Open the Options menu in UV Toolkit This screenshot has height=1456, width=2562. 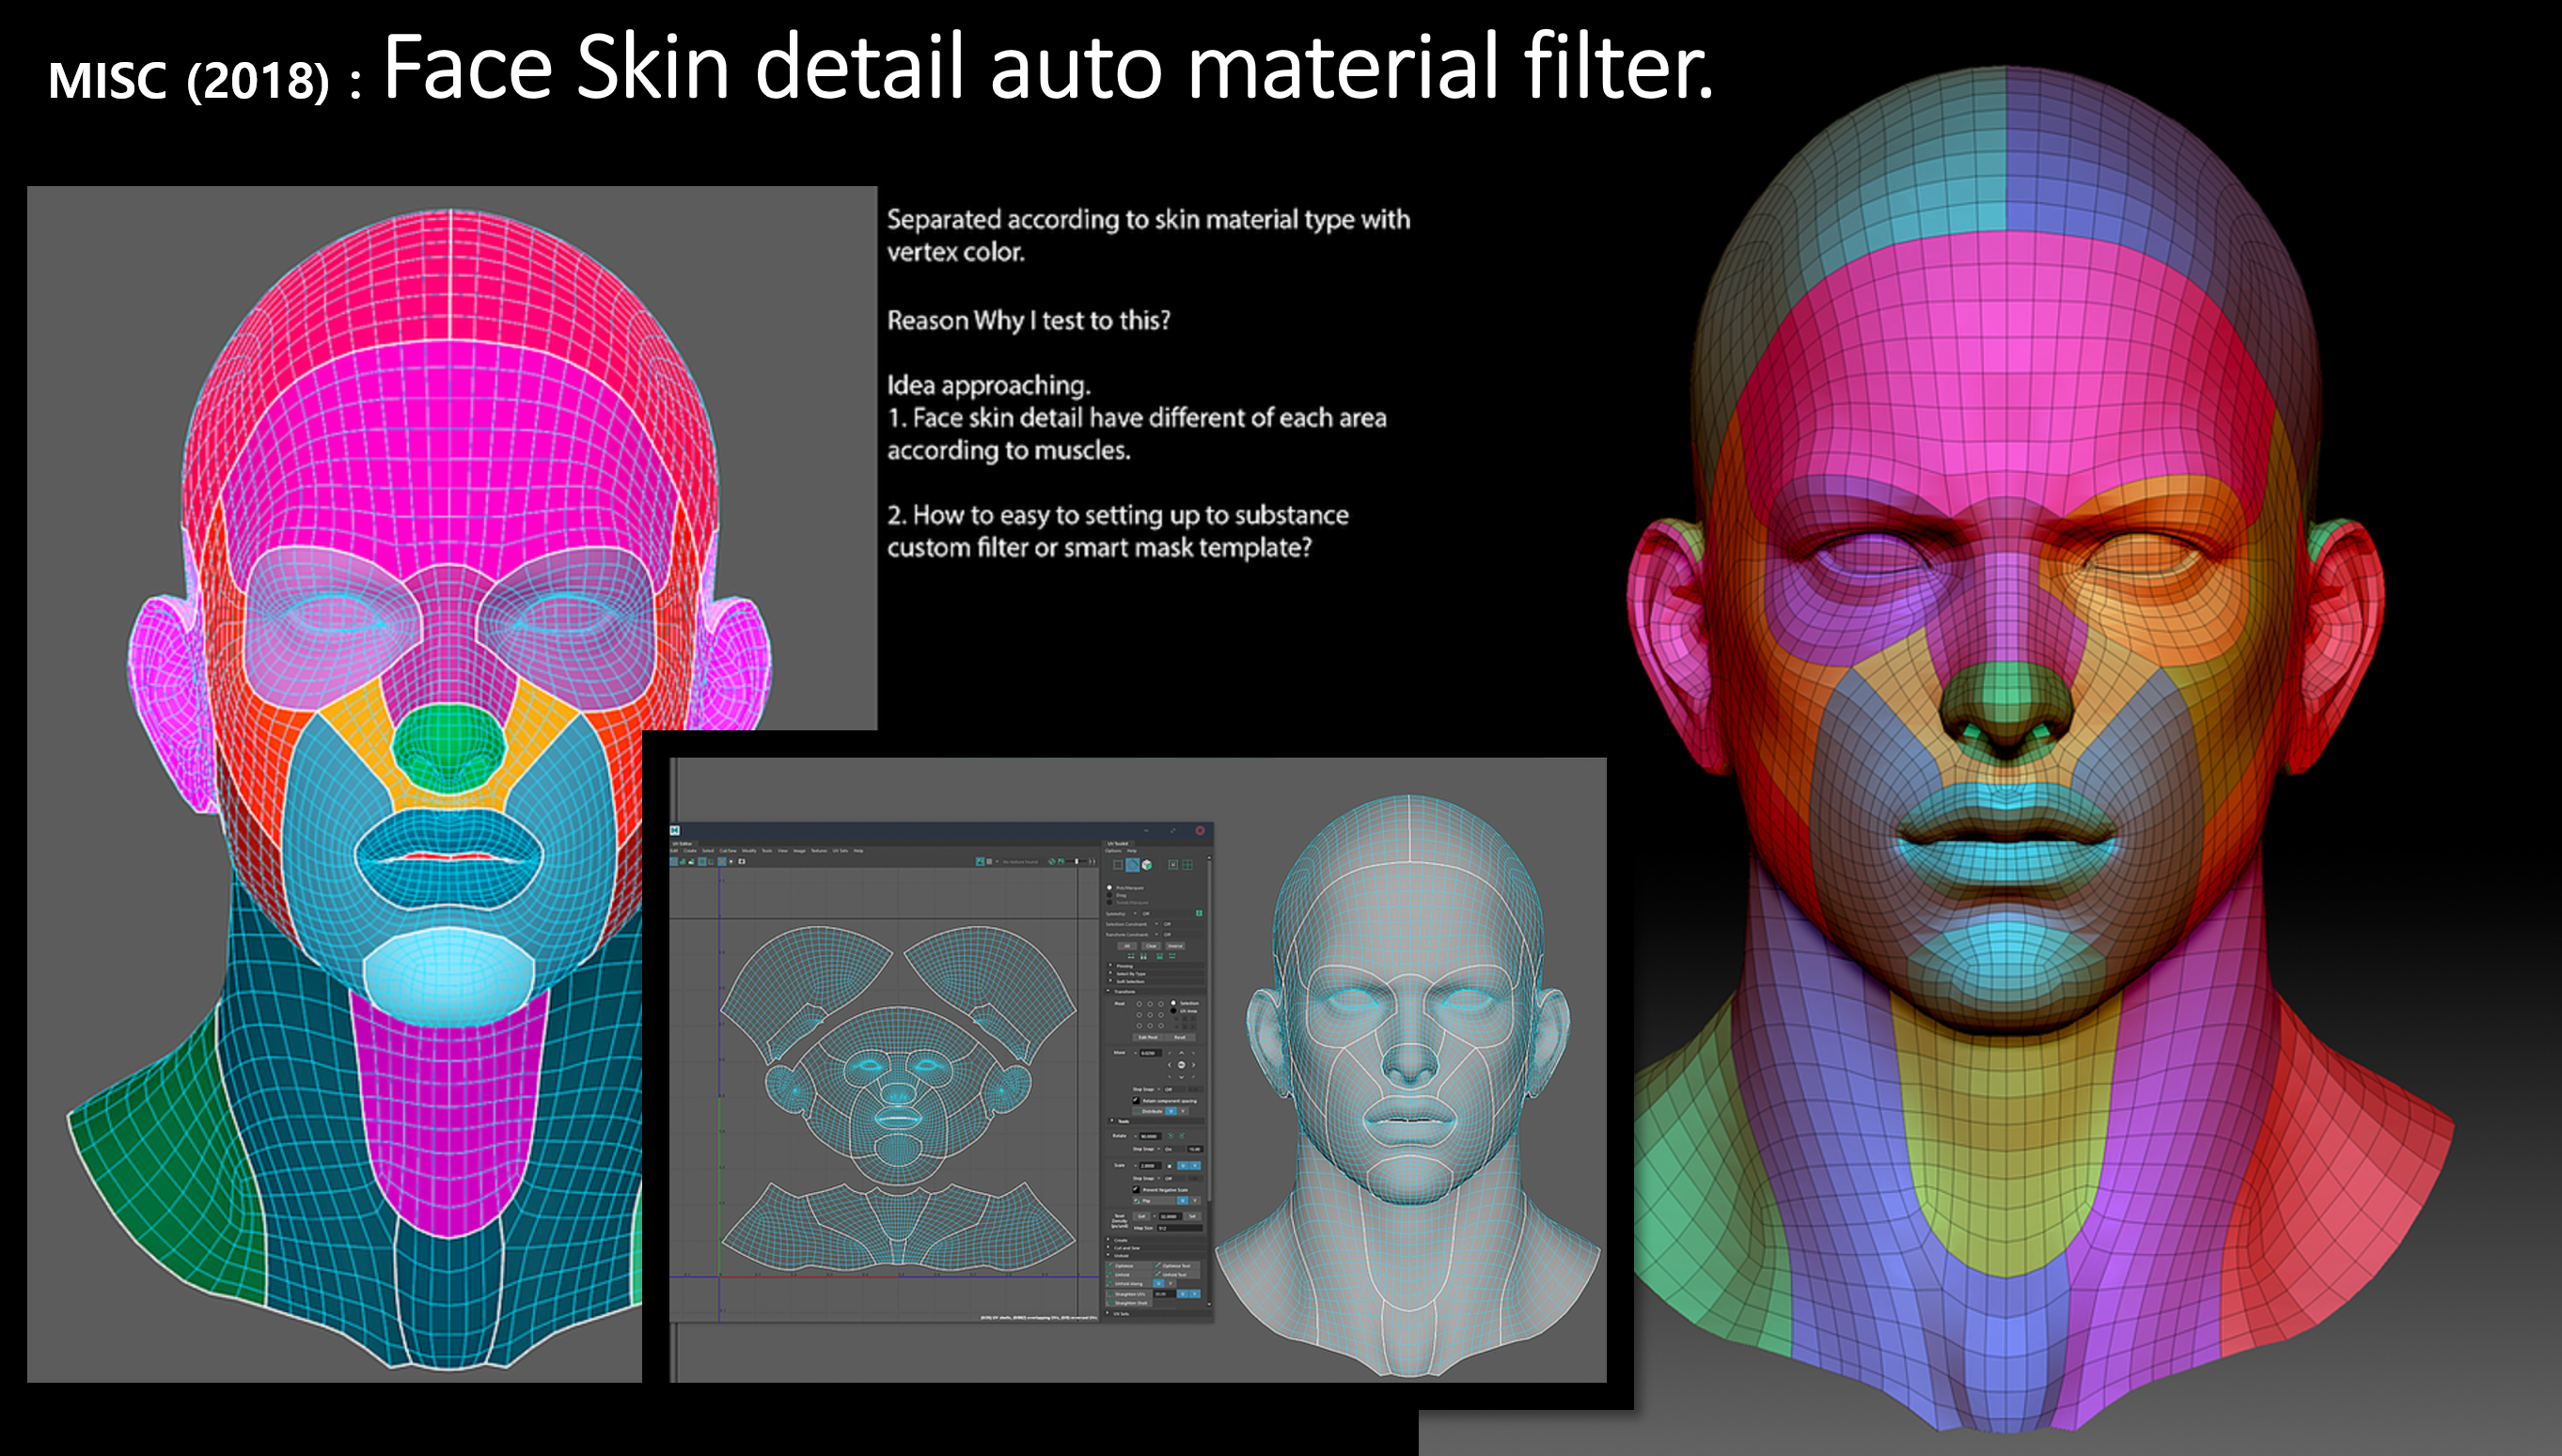coord(1114,851)
